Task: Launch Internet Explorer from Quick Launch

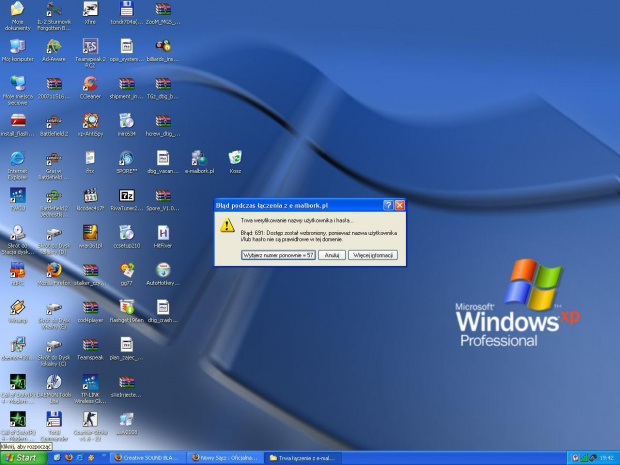Action: click(80, 457)
